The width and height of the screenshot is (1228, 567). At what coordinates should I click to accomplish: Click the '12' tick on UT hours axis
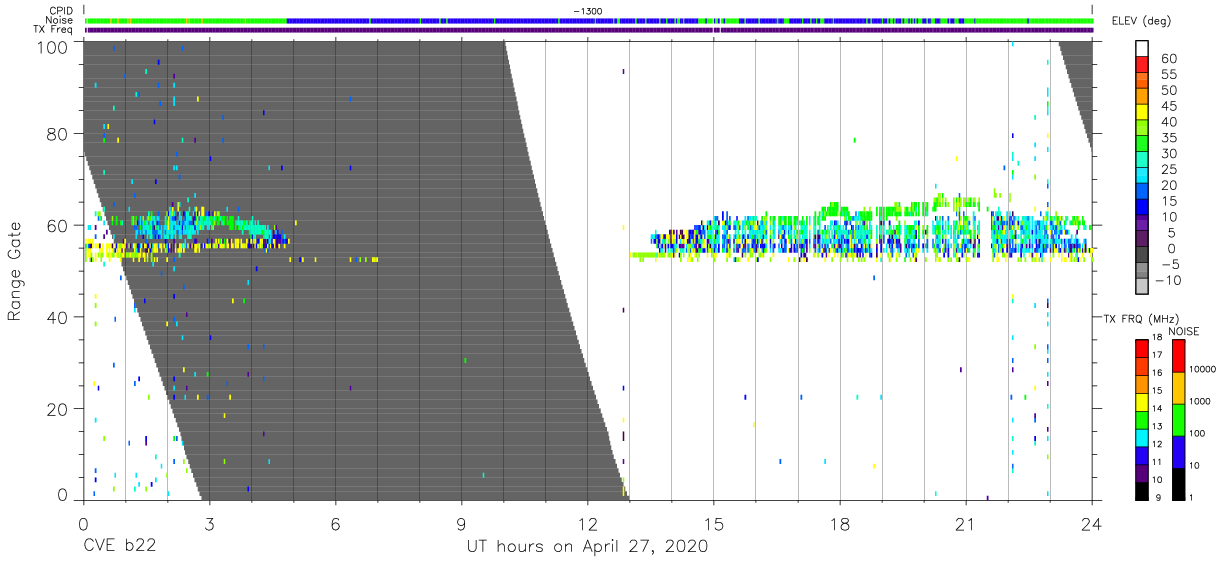pyautogui.click(x=587, y=524)
